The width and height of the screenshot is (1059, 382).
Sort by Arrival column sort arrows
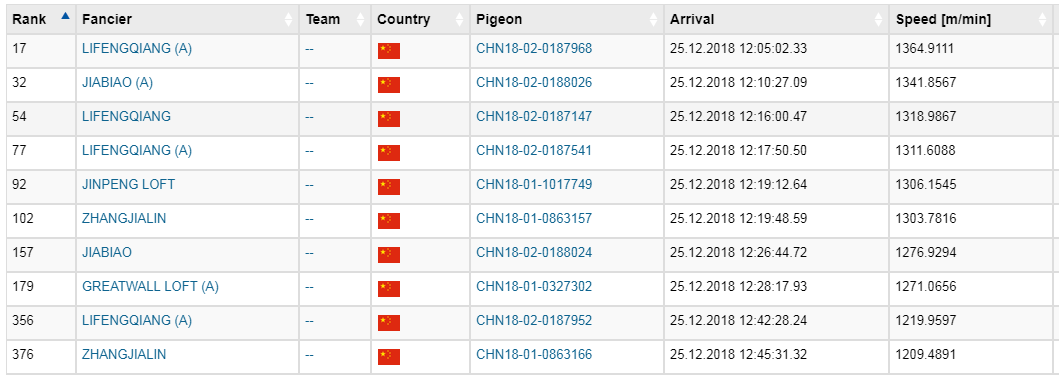(x=879, y=20)
